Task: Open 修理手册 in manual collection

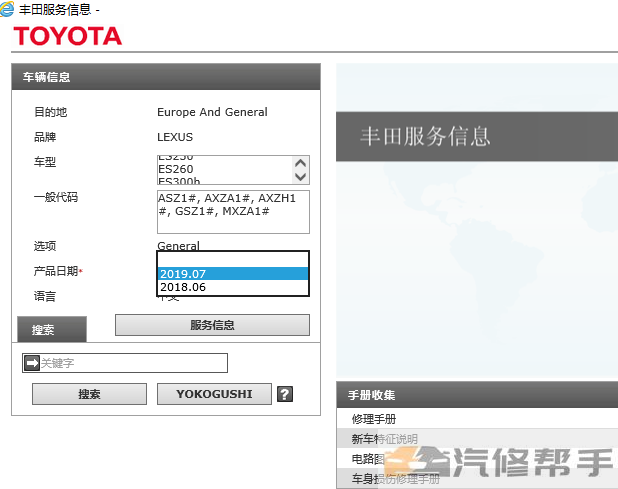Action: tap(374, 419)
